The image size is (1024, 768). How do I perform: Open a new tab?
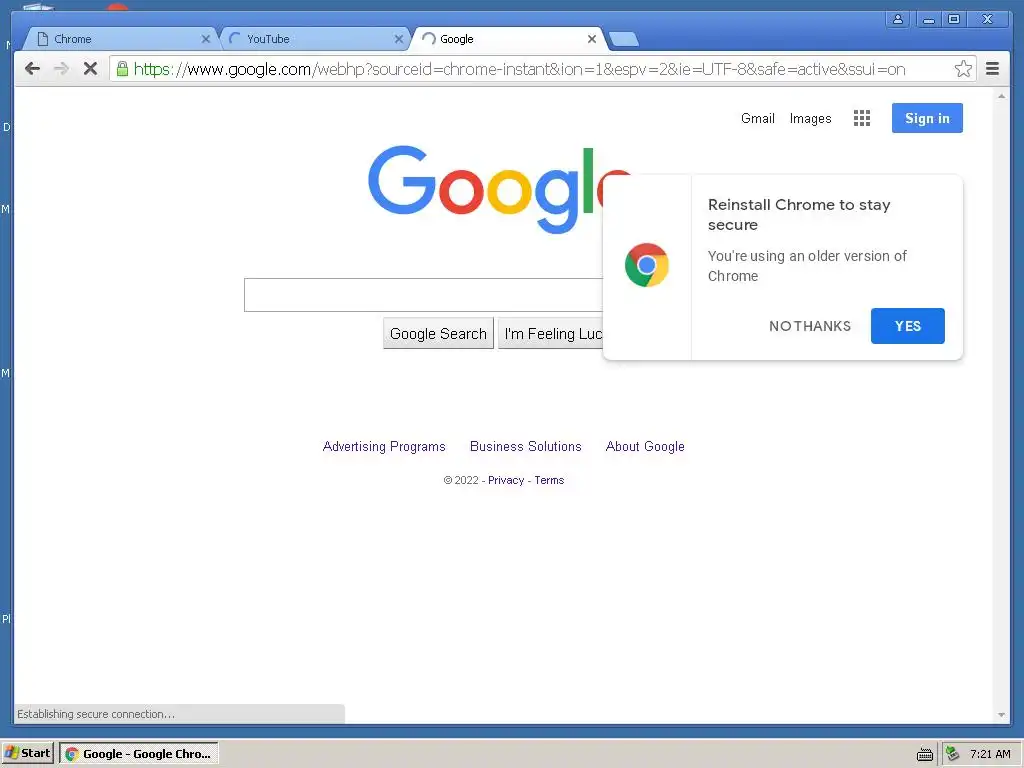point(624,39)
